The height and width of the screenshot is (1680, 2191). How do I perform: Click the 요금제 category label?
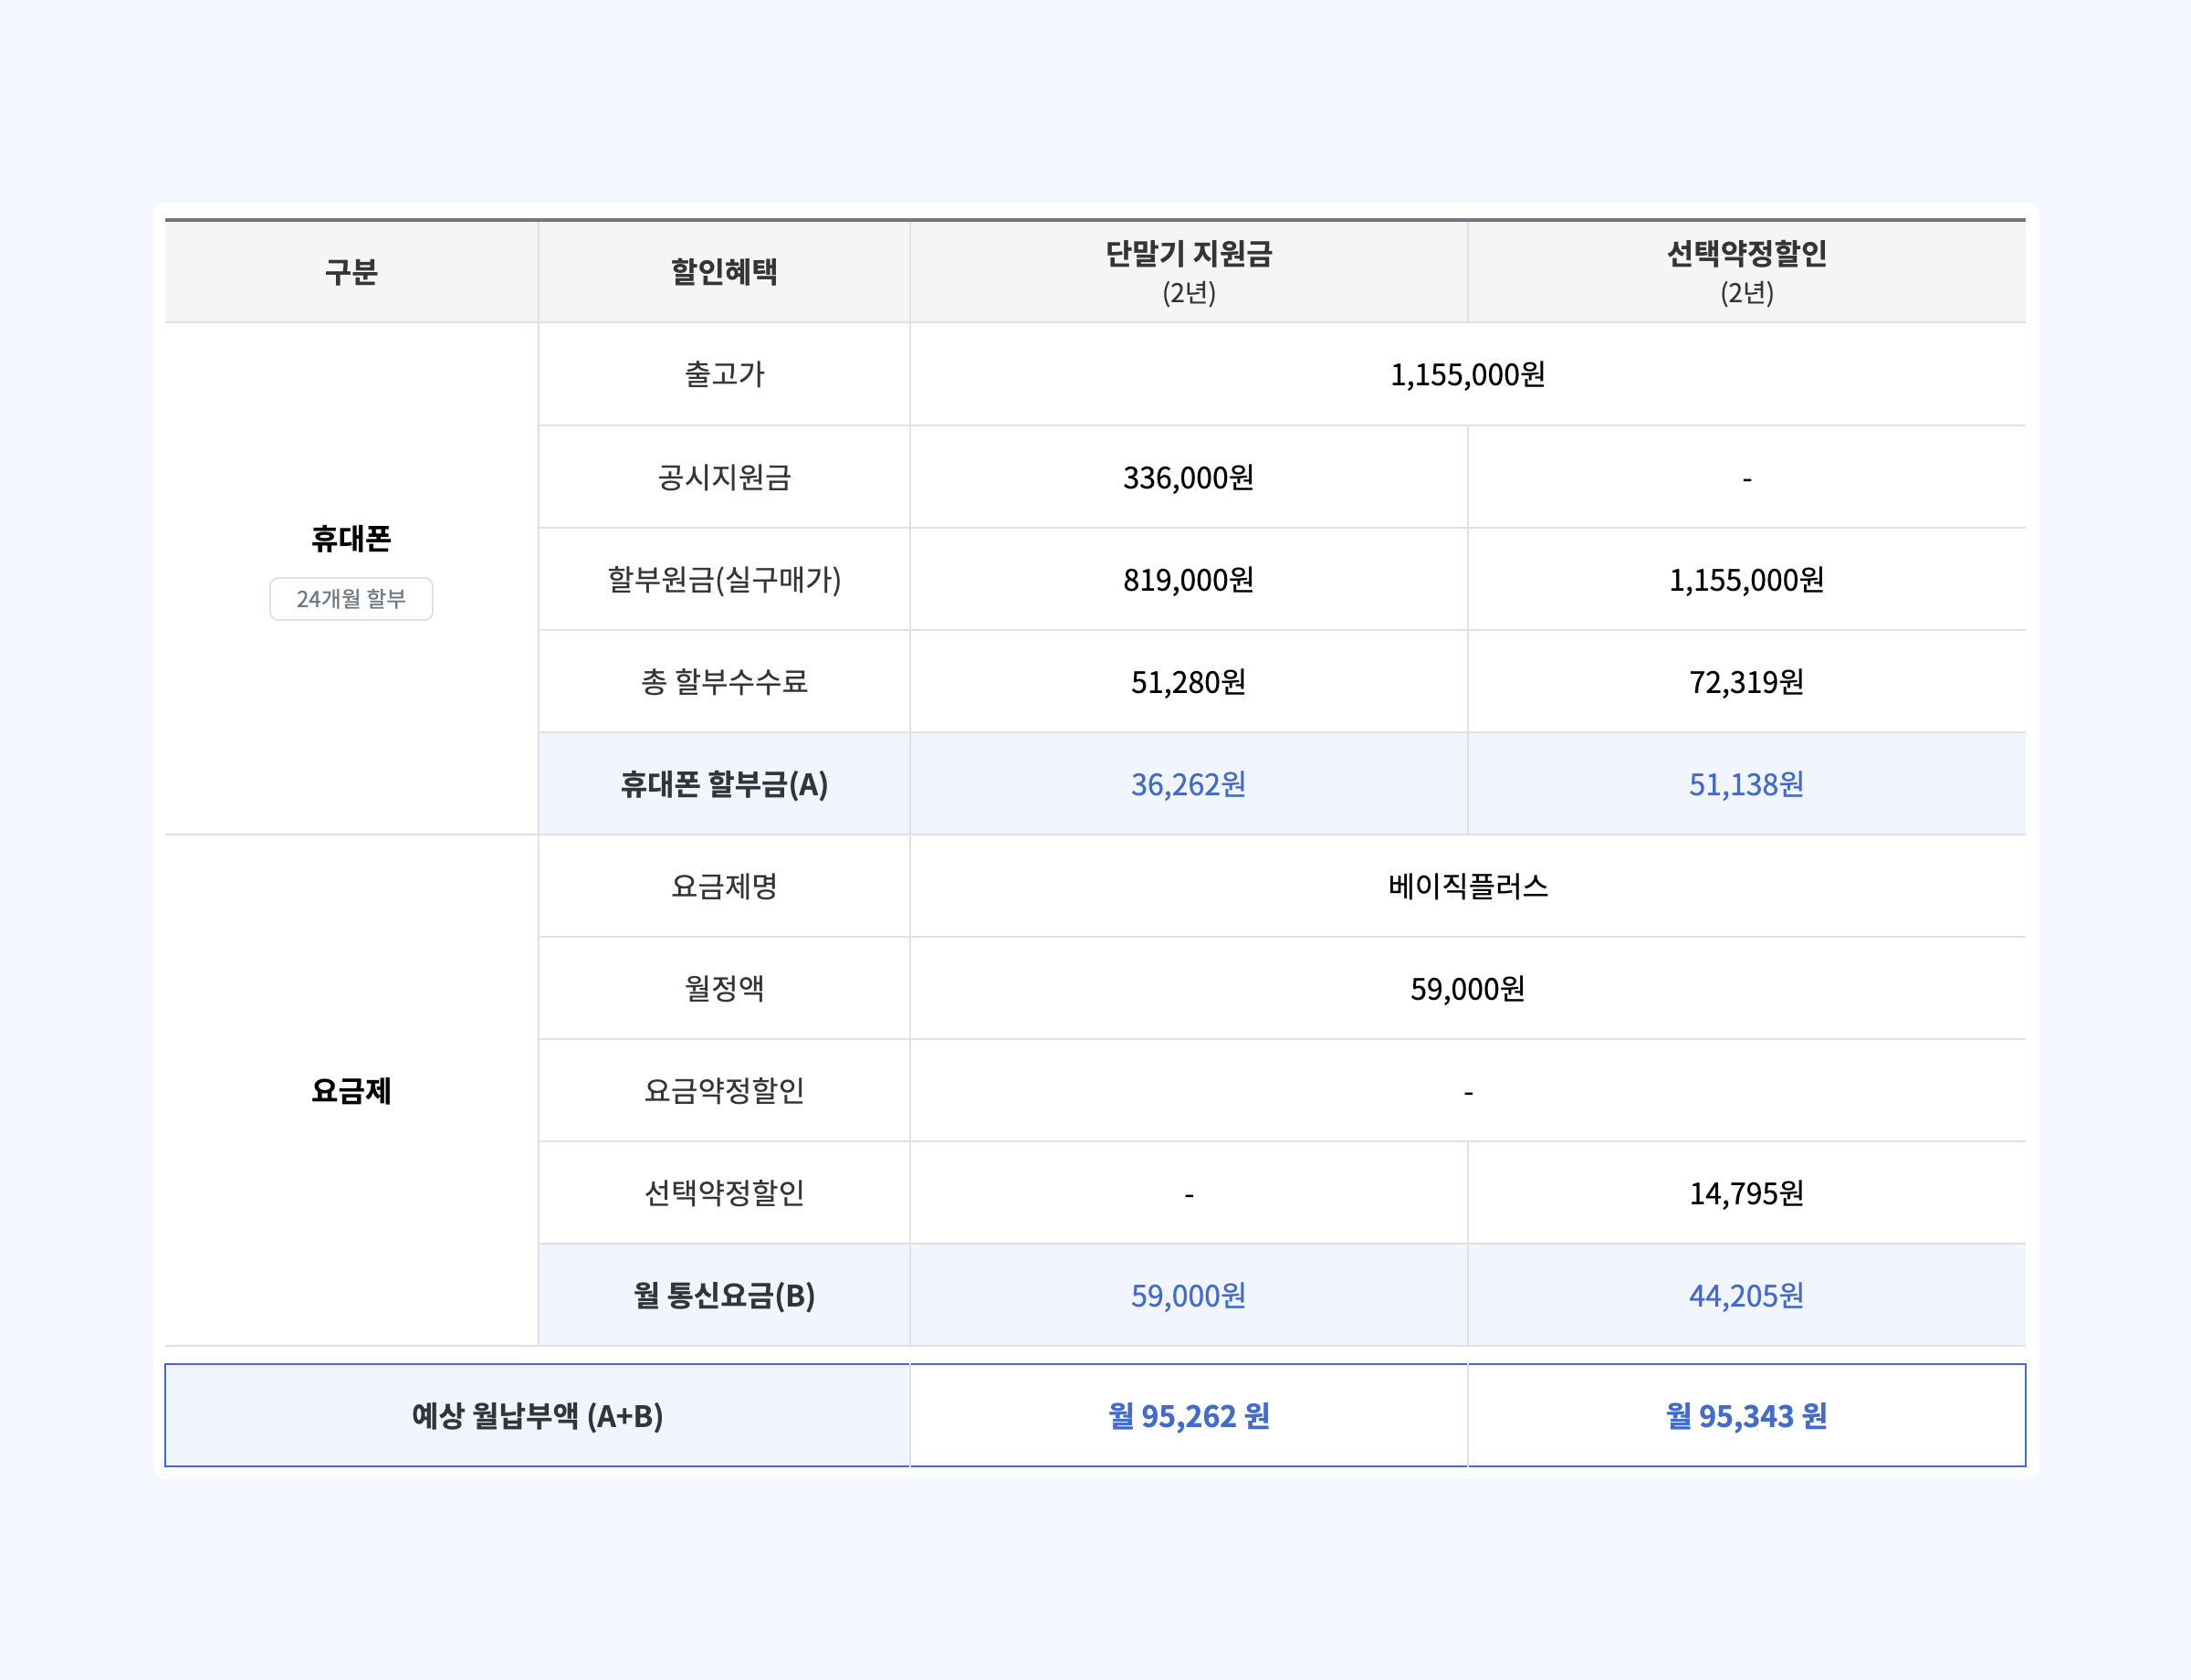pyautogui.click(x=351, y=1090)
